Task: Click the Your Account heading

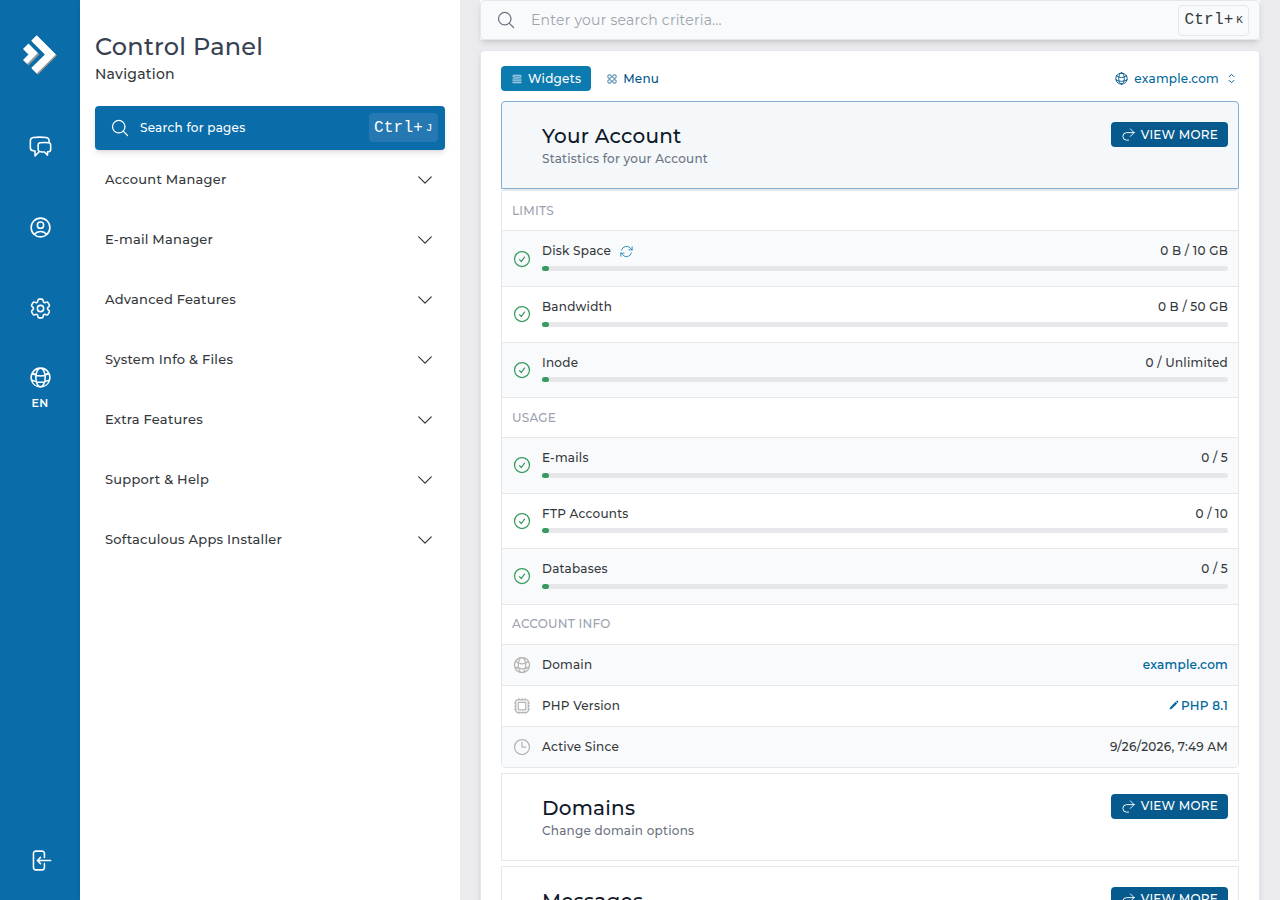Action: pos(611,136)
